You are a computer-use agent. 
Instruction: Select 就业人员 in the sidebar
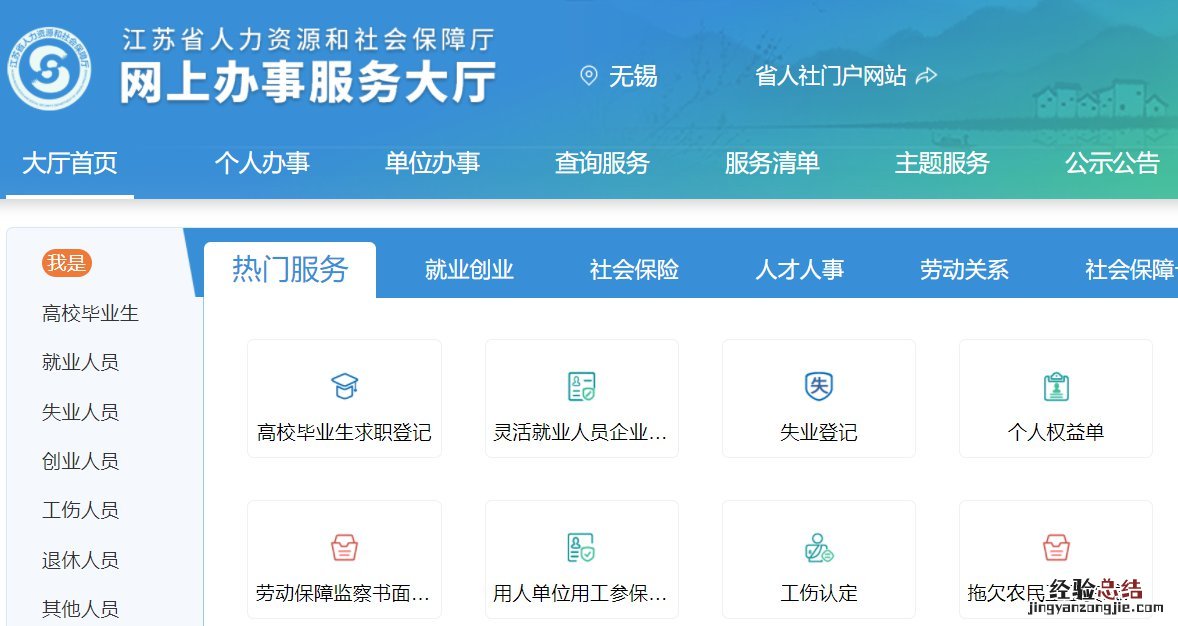80,362
